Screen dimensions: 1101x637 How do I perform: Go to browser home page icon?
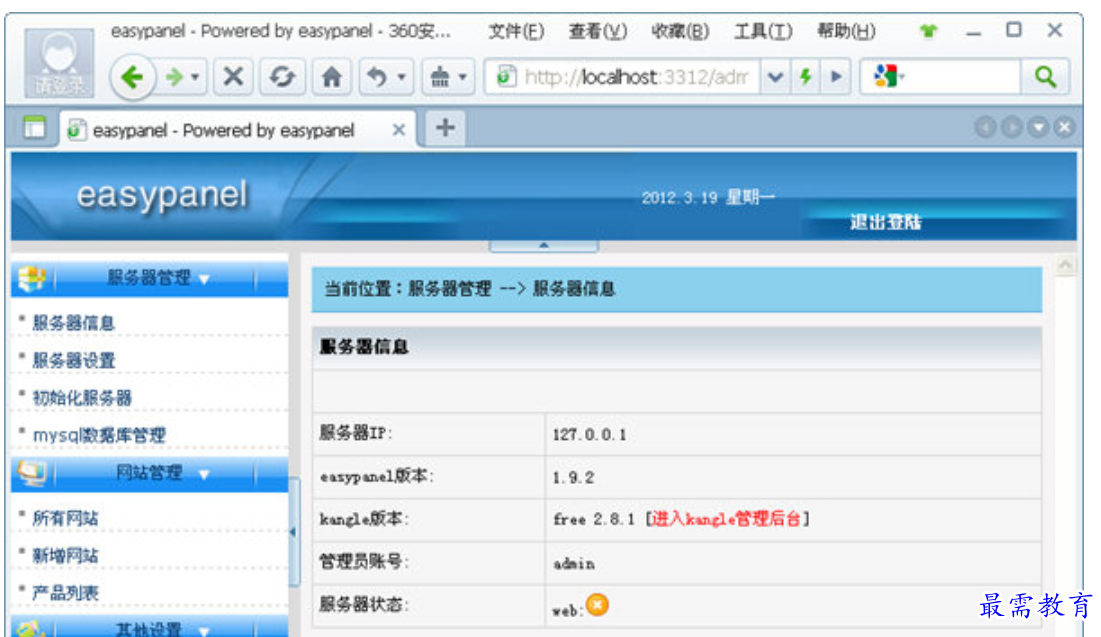pos(331,77)
